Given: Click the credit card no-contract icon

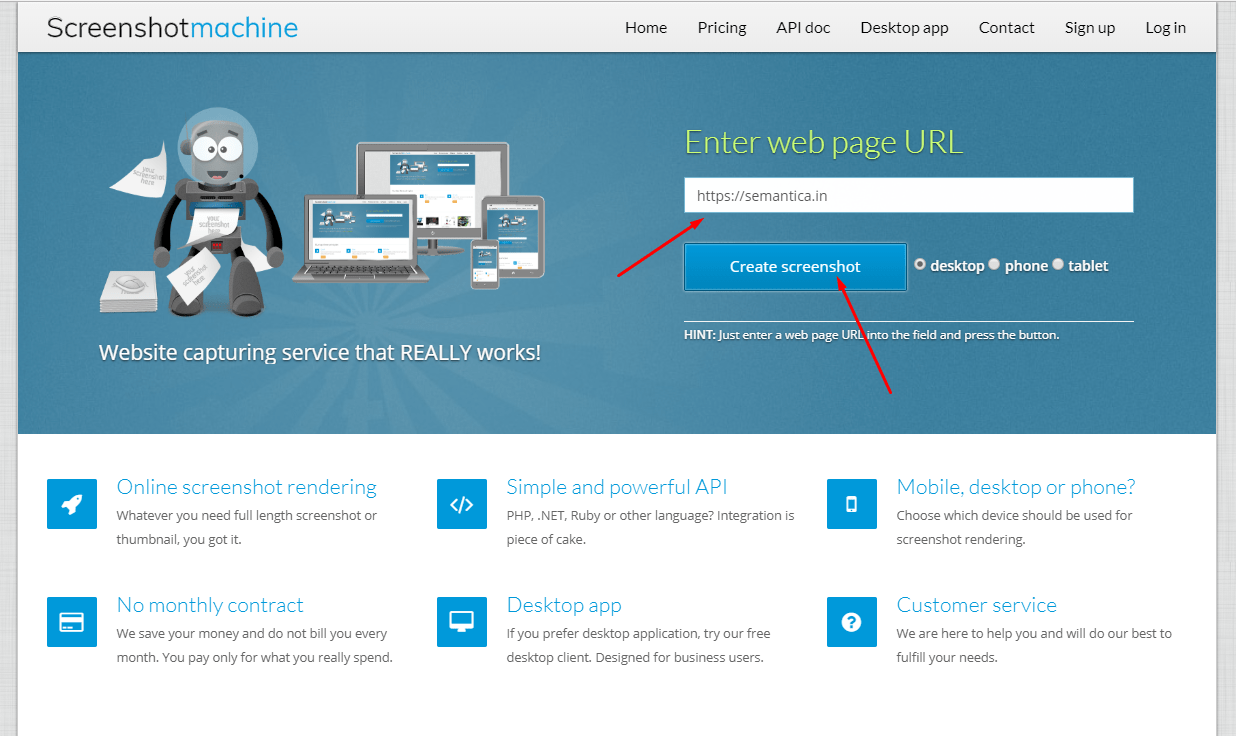Looking at the screenshot, I should click(x=72, y=622).
